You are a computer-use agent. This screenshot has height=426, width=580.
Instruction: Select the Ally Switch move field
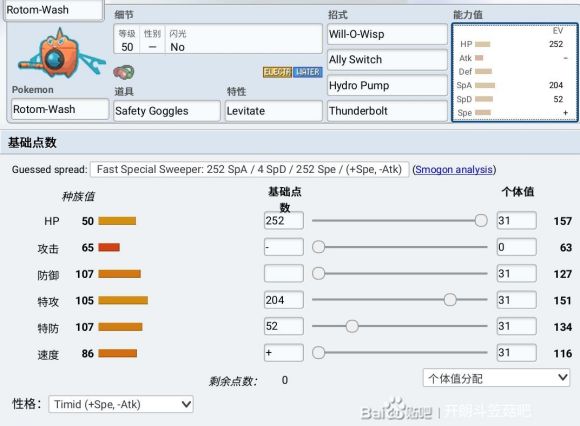[387, 60]
